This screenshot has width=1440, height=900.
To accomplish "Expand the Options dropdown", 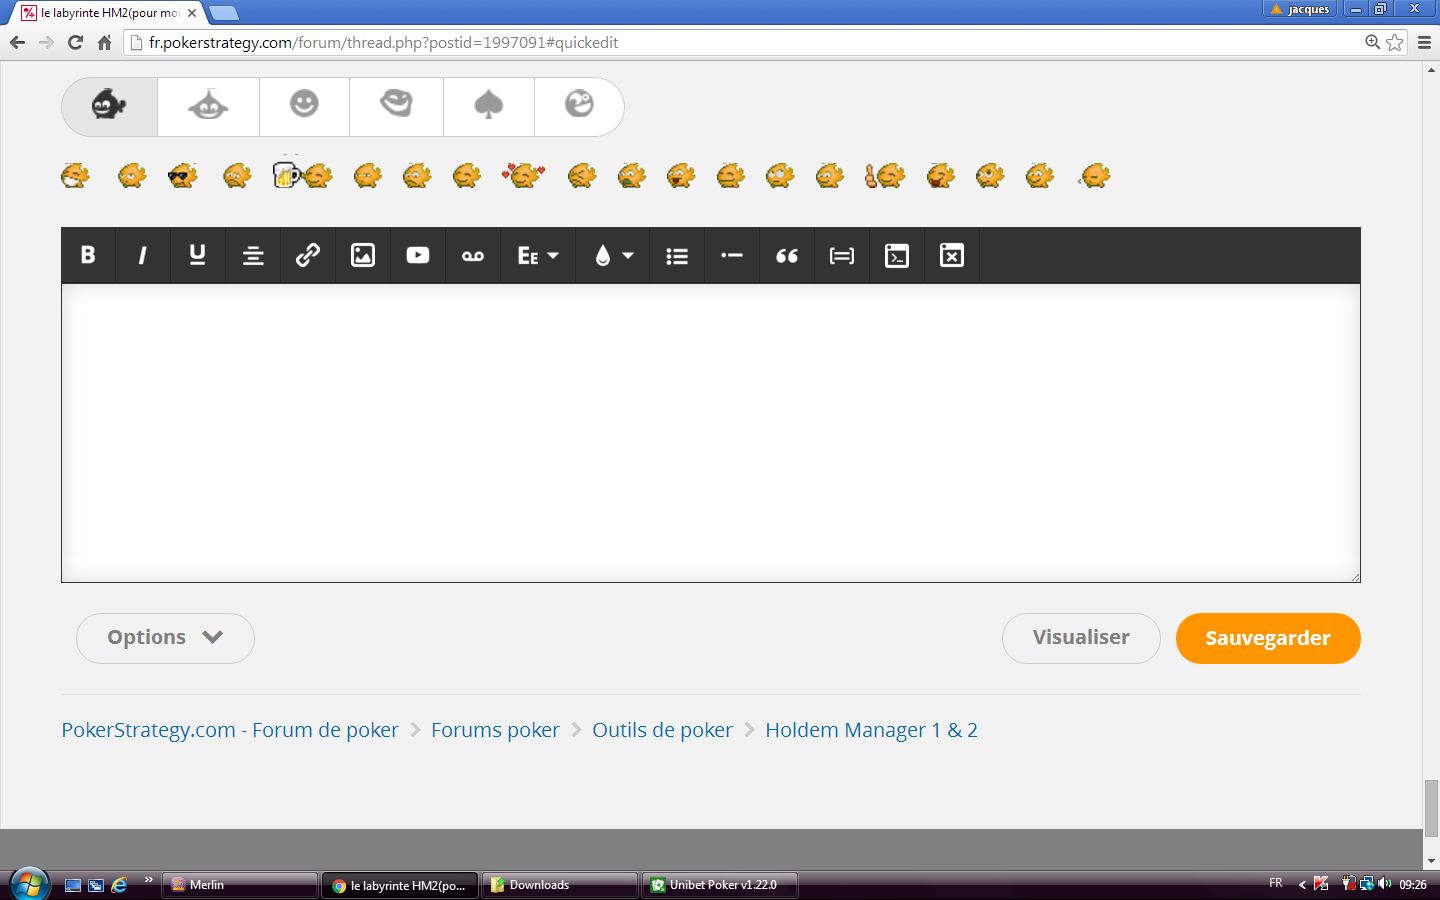I will (x=165, y=638).
